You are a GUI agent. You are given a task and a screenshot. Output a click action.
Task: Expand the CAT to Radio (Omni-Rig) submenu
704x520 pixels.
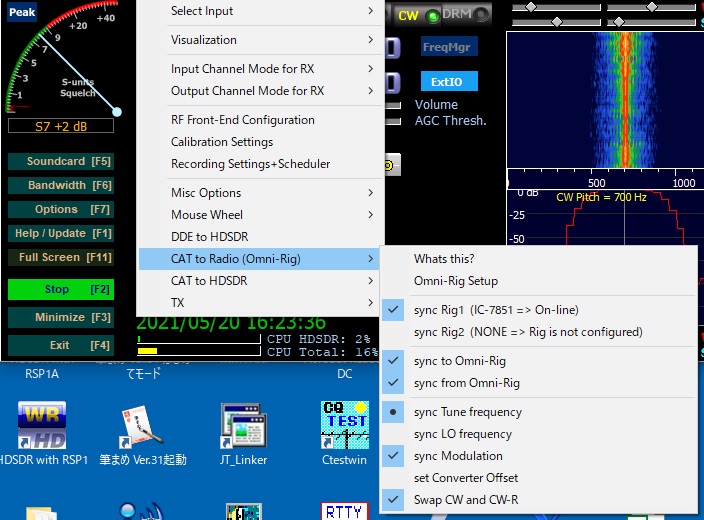pyautogui.click(x=260, y=259)
